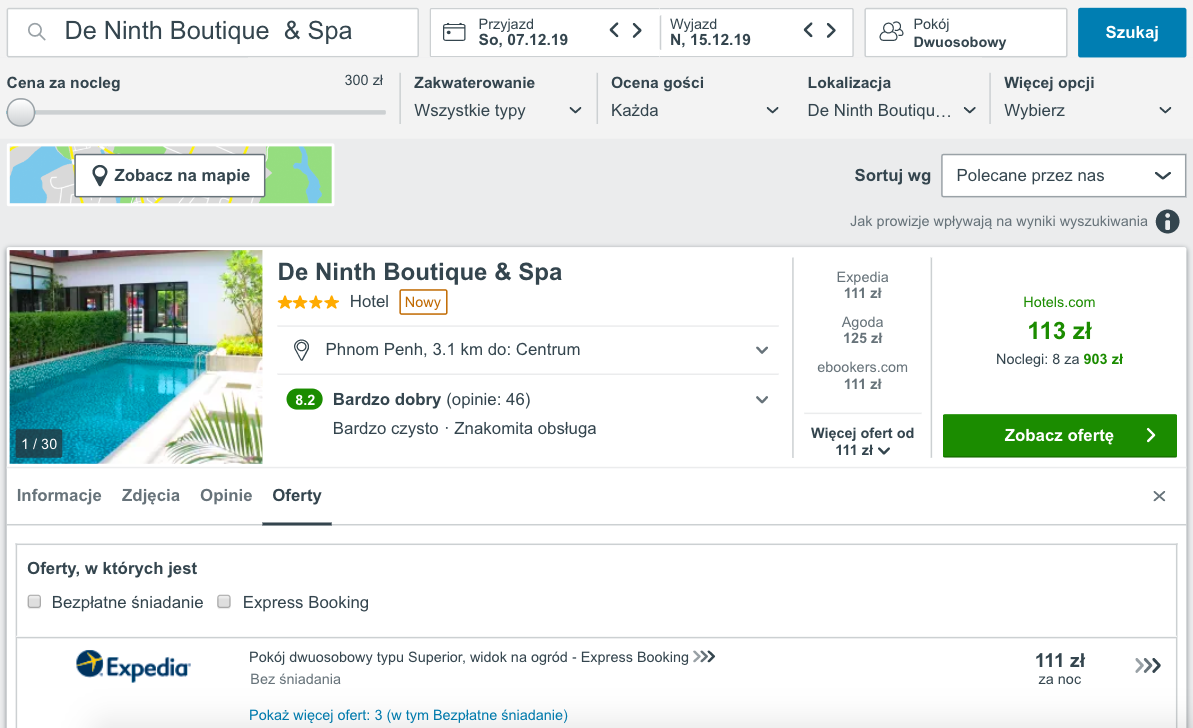Click the triple chevron beside 111 zł
The width and height of the screenshot is (1193, 728).
[1147, 666]
